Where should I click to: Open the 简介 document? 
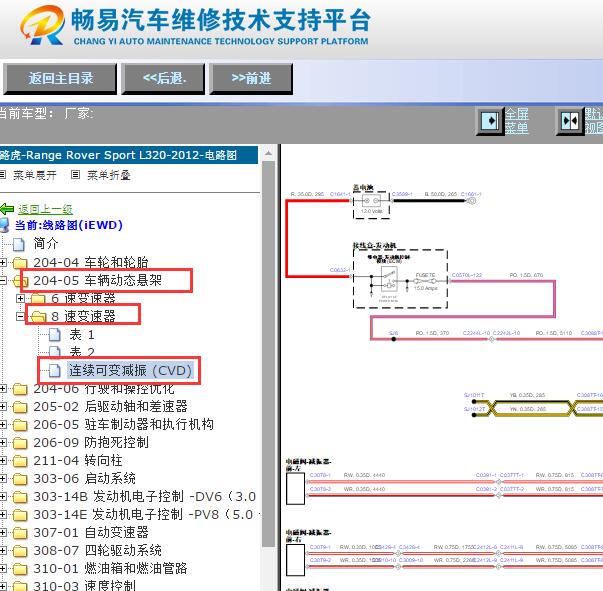(46, 243)
